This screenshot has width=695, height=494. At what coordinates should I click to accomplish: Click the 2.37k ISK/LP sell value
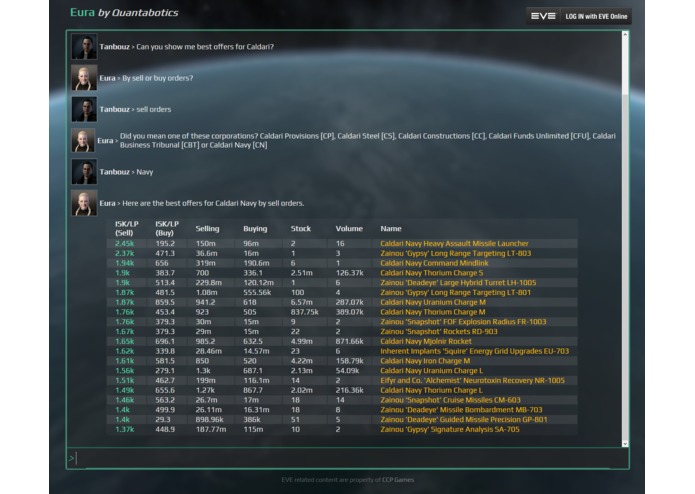coord(124,253)
